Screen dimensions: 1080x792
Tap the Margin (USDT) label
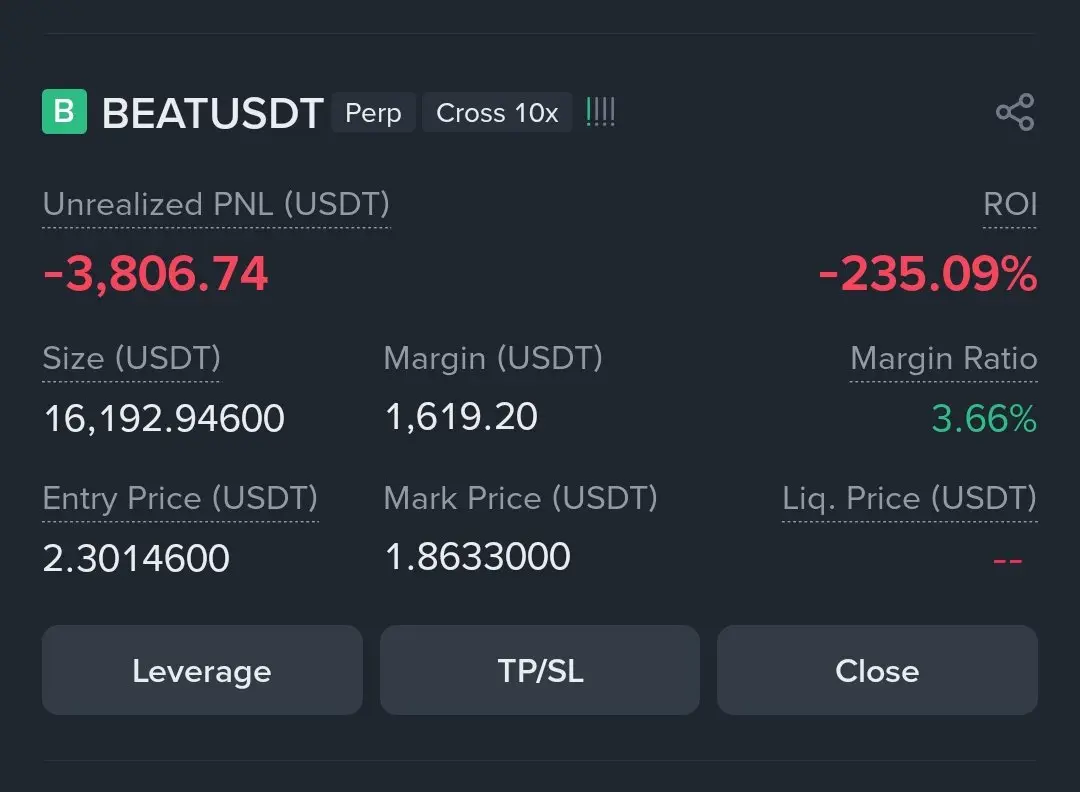(493, 358)
